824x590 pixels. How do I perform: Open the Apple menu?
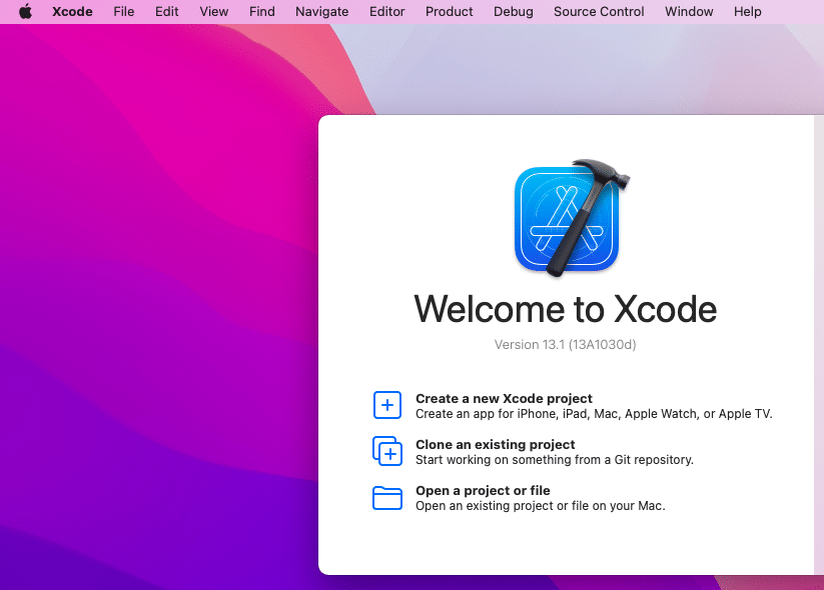(x=25, y=11)
